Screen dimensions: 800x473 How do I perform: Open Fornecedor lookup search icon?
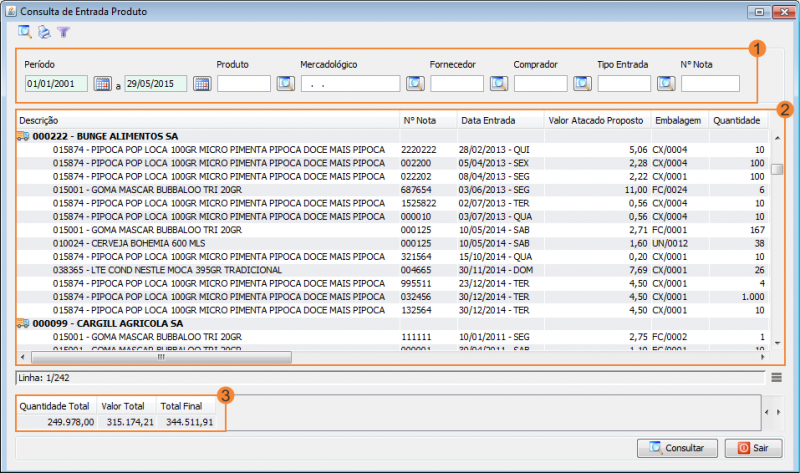coord(499,84)
